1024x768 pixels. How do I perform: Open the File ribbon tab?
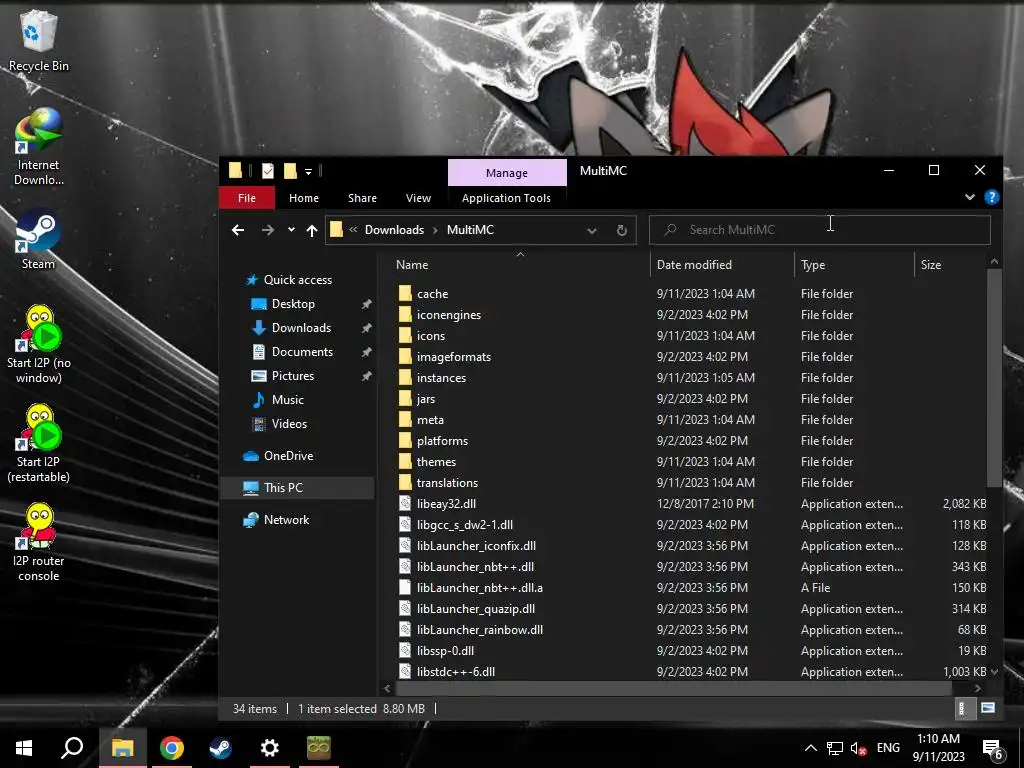click(247, 198)
